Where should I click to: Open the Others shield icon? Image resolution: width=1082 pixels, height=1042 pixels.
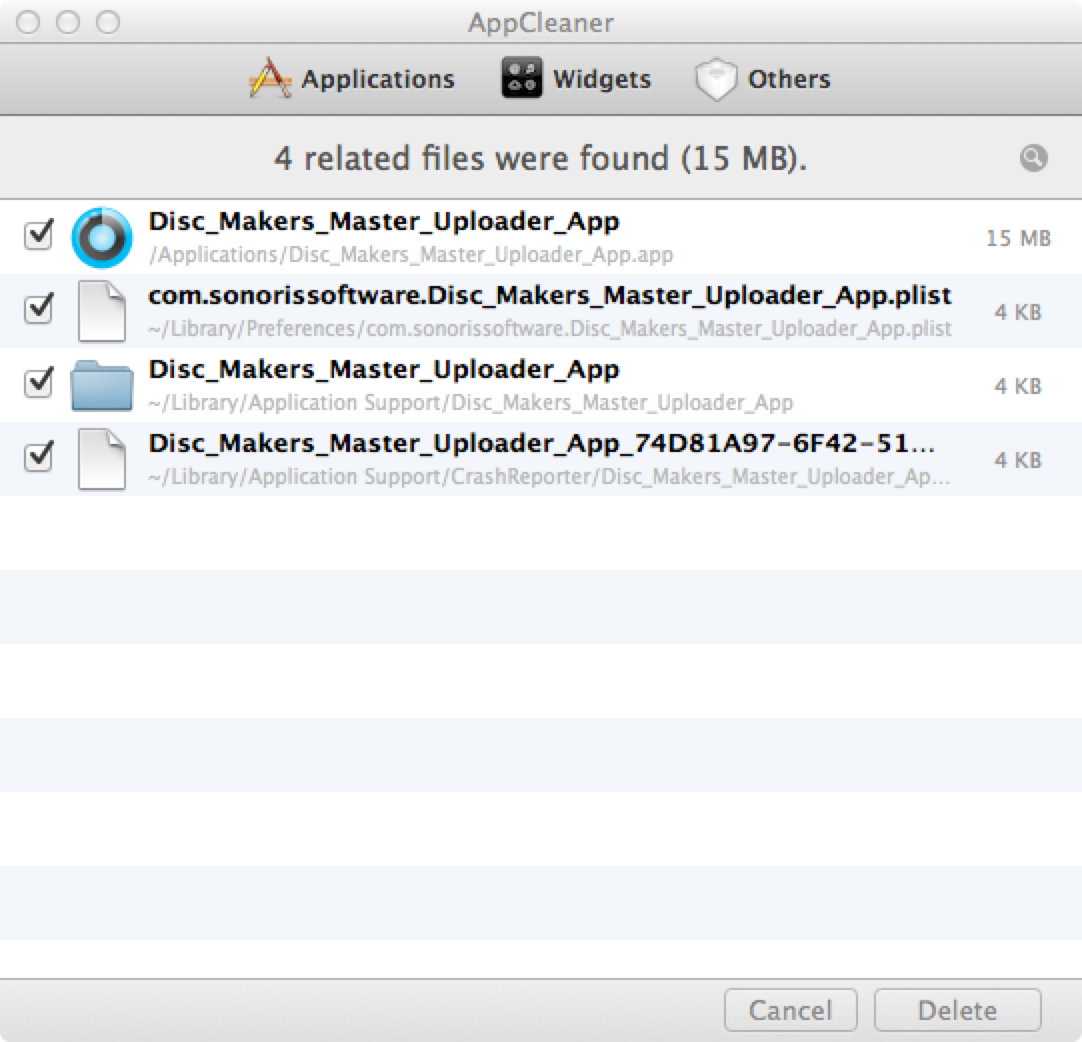(x=716, y=79)
